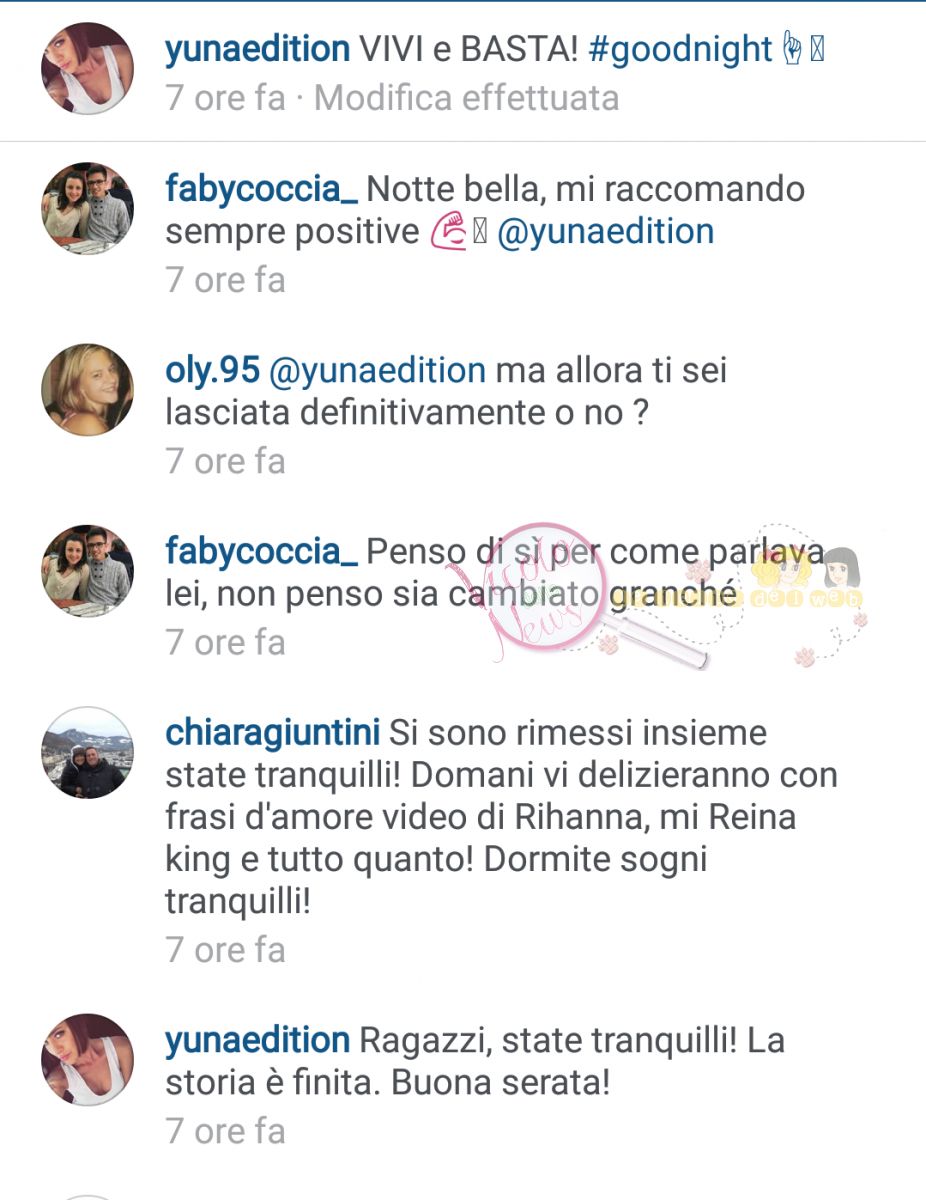Tap the chiaragiuntini username

(x=273, y=733)
